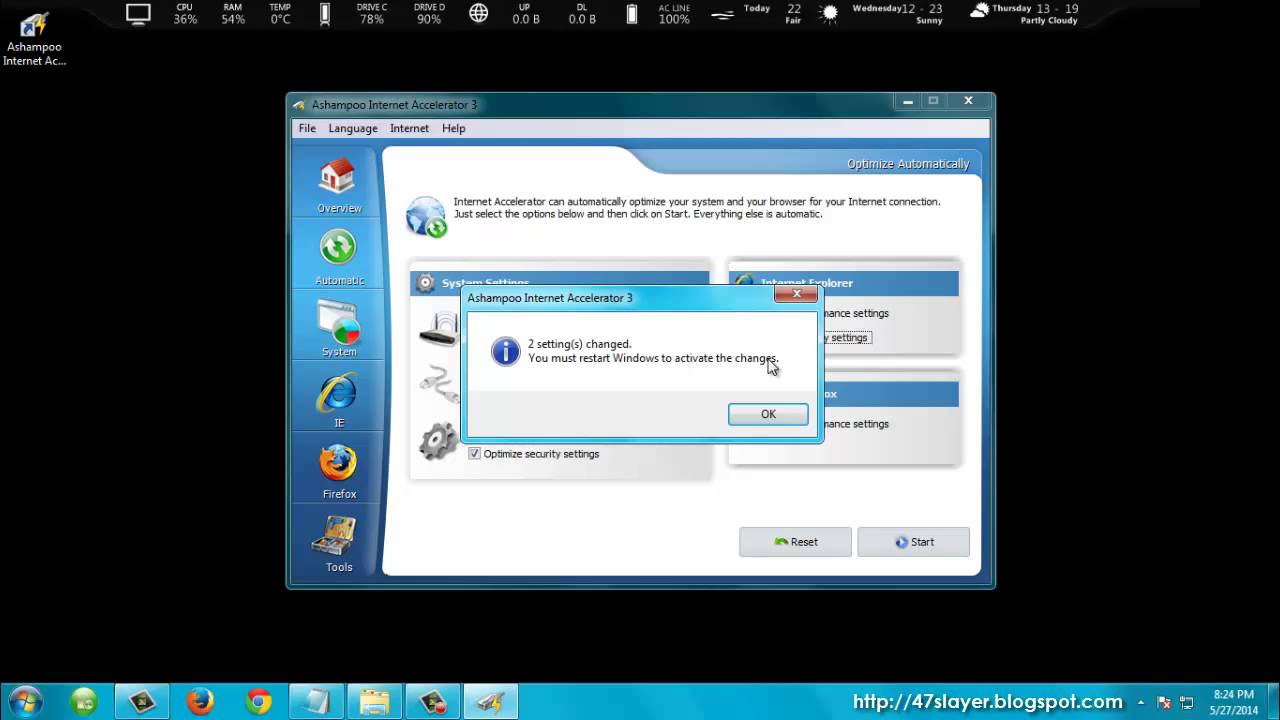Close the restart notice dialog
The image size is (1280, 720).
point(796,294)
